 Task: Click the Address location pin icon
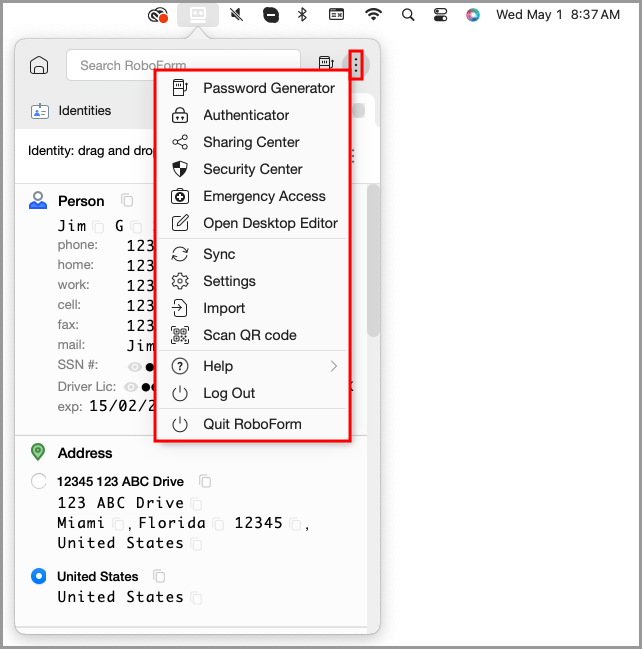[x=38, y=452]
